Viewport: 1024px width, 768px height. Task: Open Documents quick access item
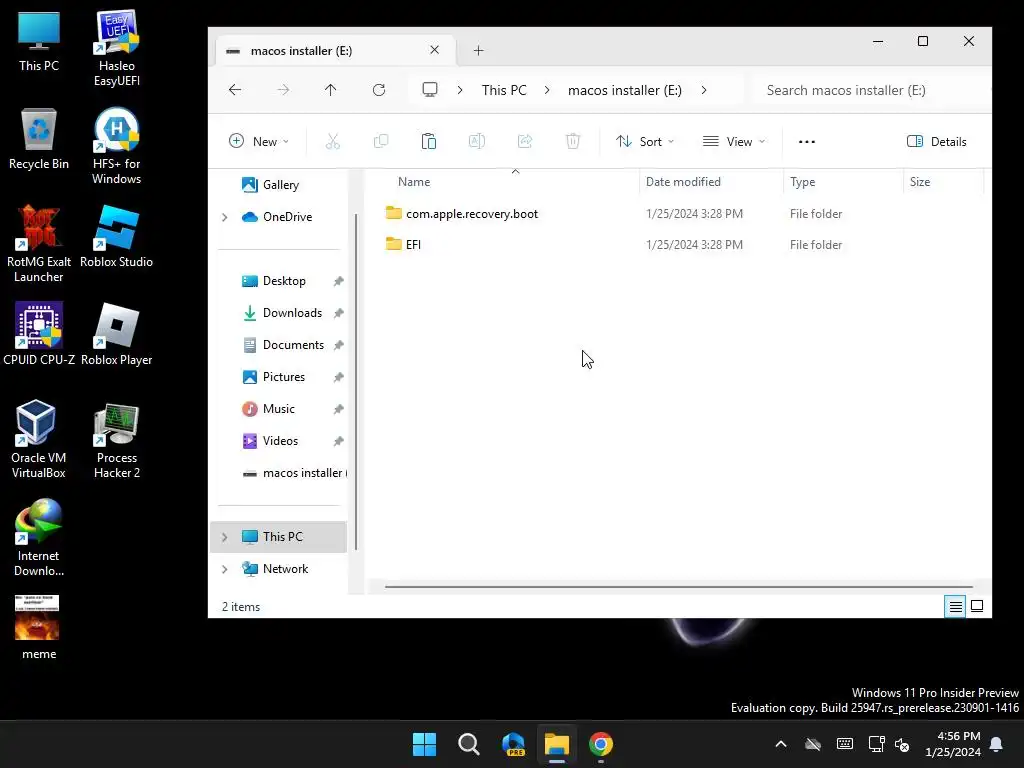click(x=293, y=345)
